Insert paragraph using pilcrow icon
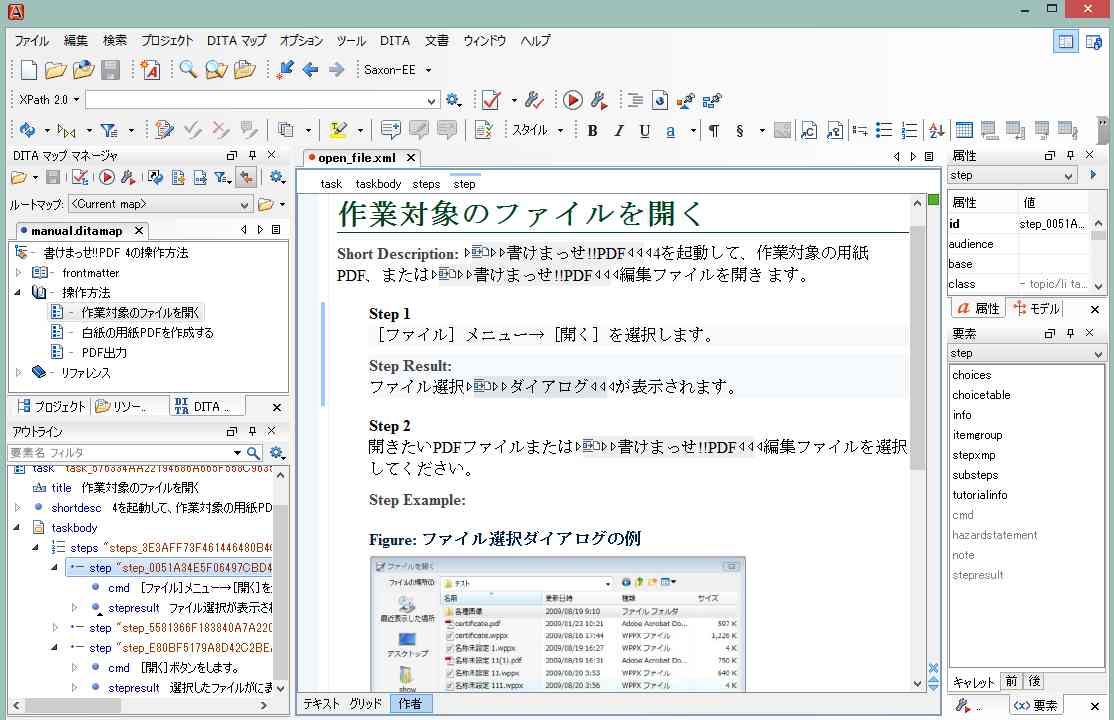This screenshot has width=1114, height=720. pyautogui.click(x=714, y=131)
